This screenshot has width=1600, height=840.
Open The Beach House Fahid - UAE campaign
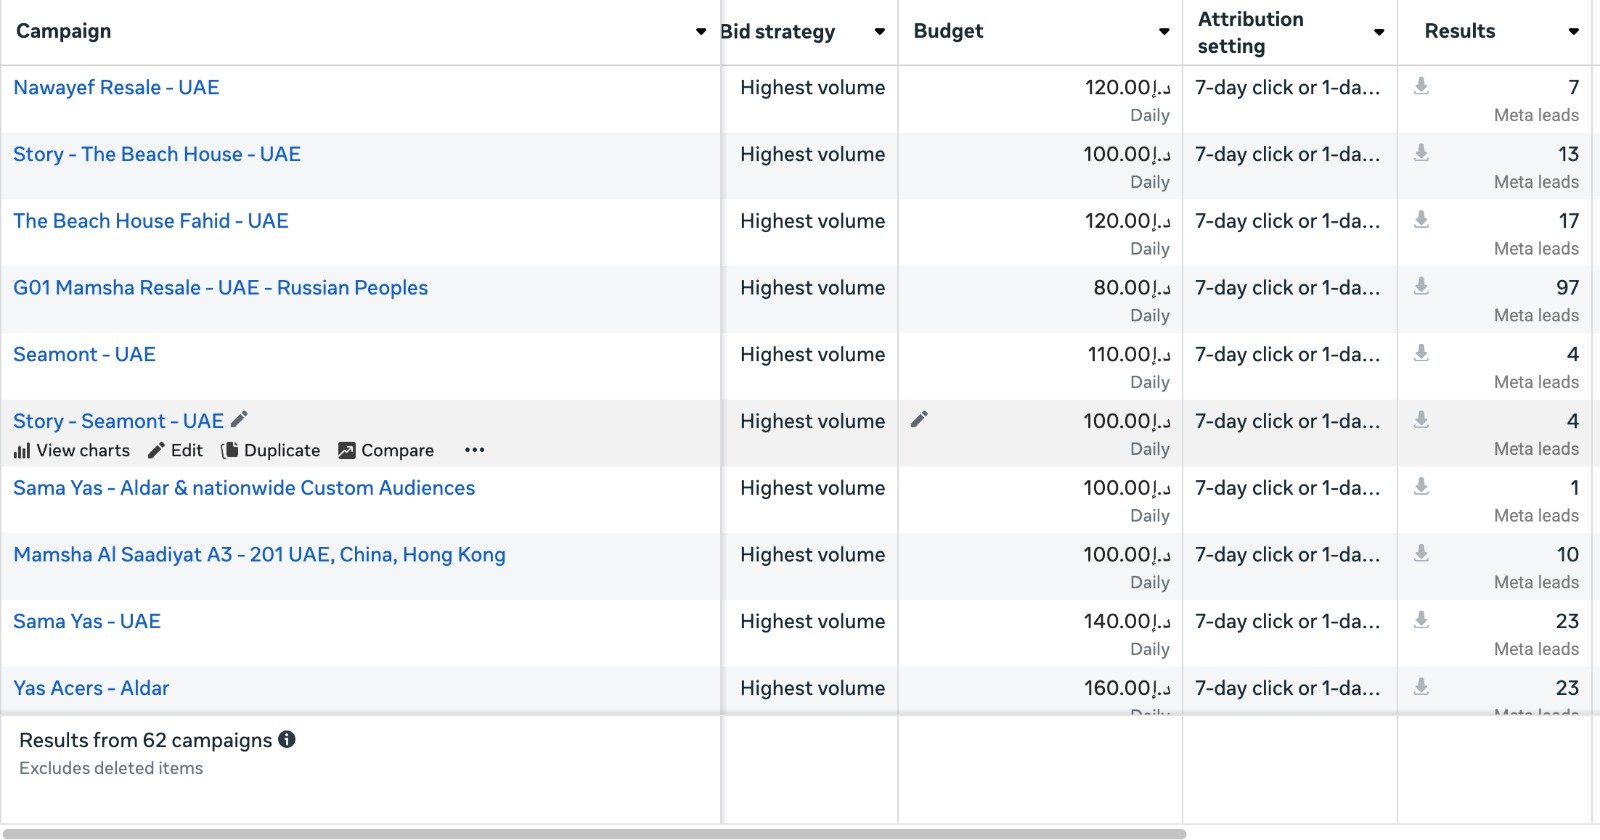[x=151, y=221]
